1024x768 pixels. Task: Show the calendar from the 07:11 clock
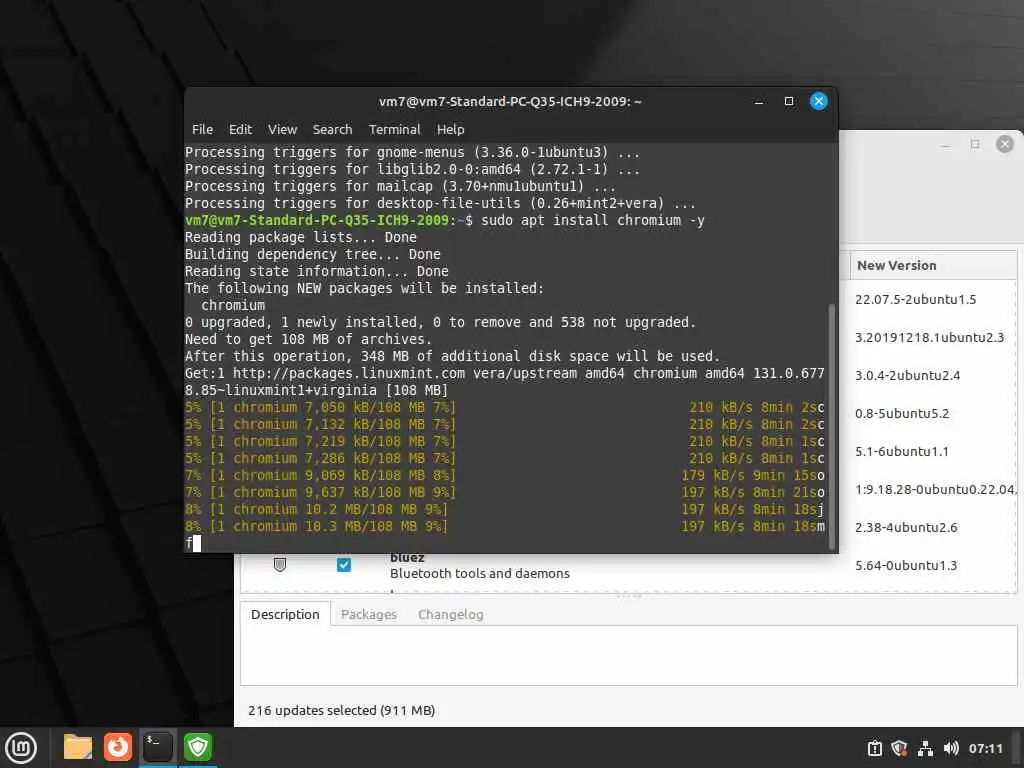point(985,748)
